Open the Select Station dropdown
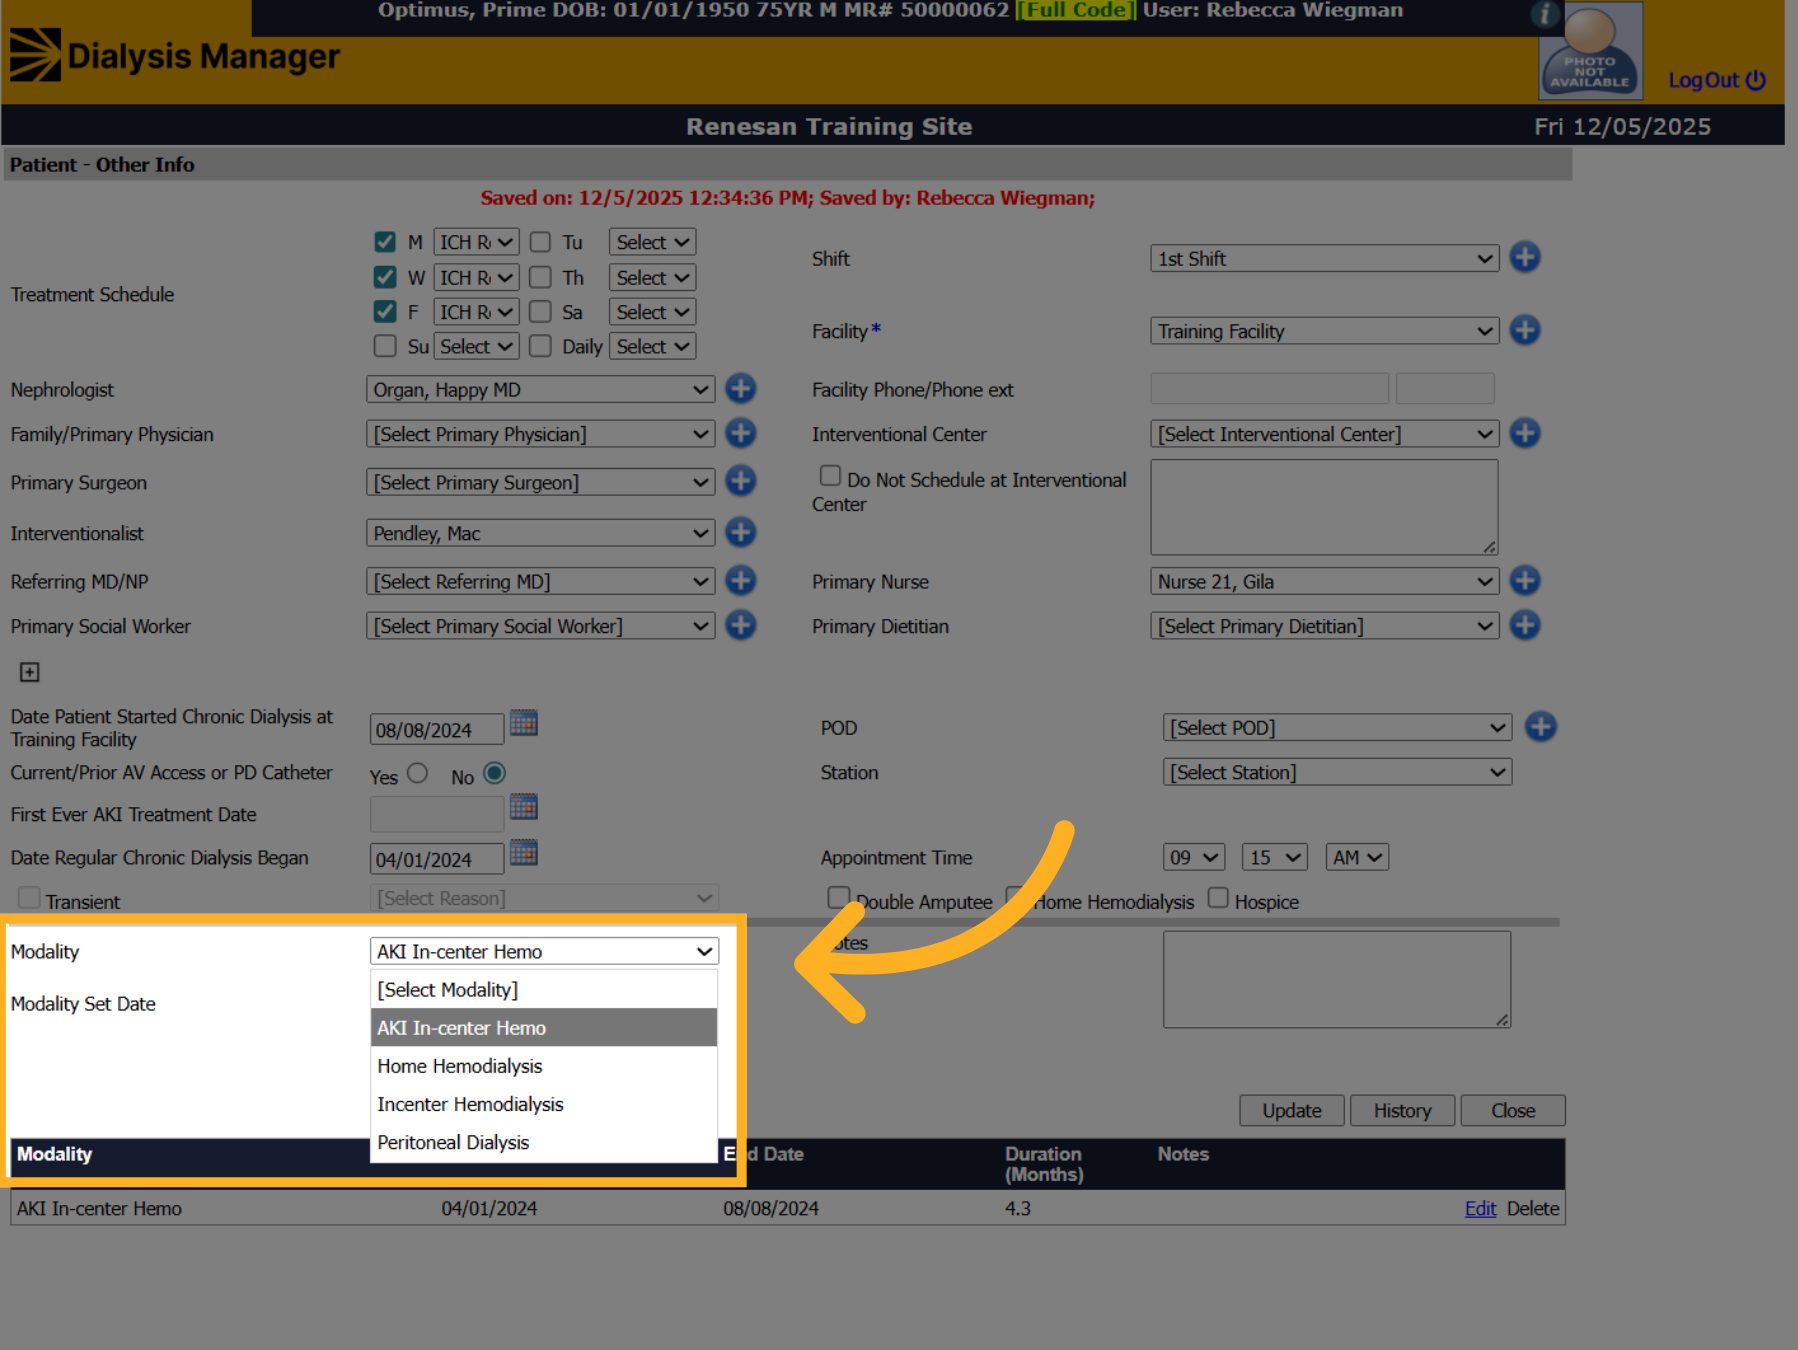1798x1350 pixels. (x=1337, y=772)
